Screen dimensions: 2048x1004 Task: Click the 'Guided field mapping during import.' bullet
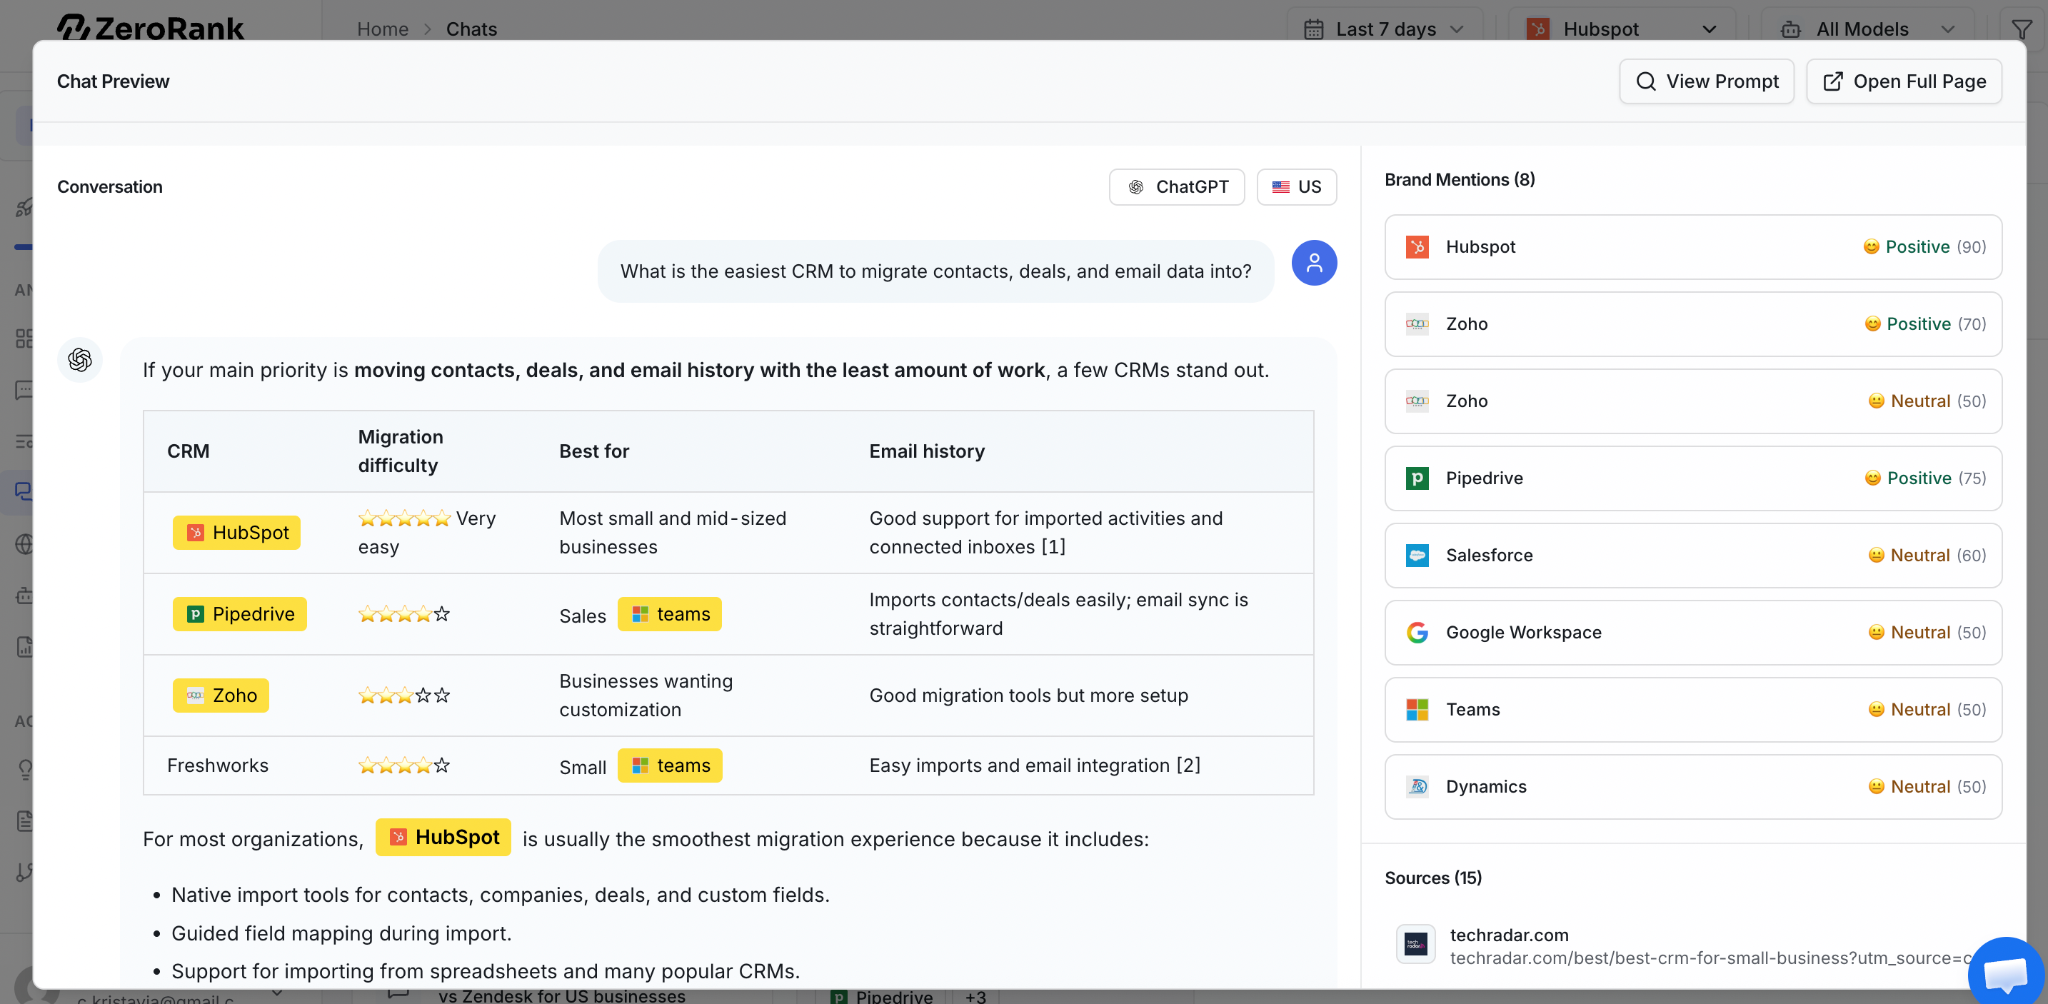[x=341, y=933]
